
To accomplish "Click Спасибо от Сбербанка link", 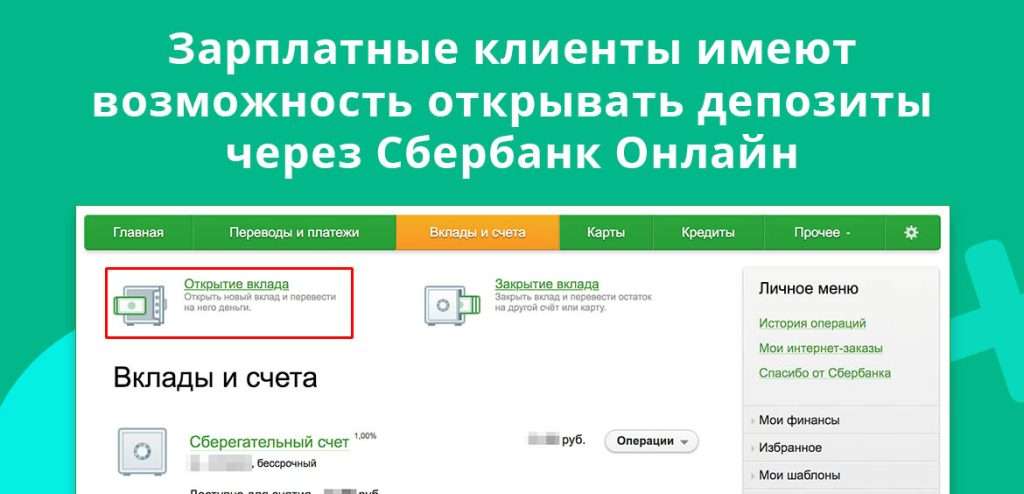I will coord(824,373).
